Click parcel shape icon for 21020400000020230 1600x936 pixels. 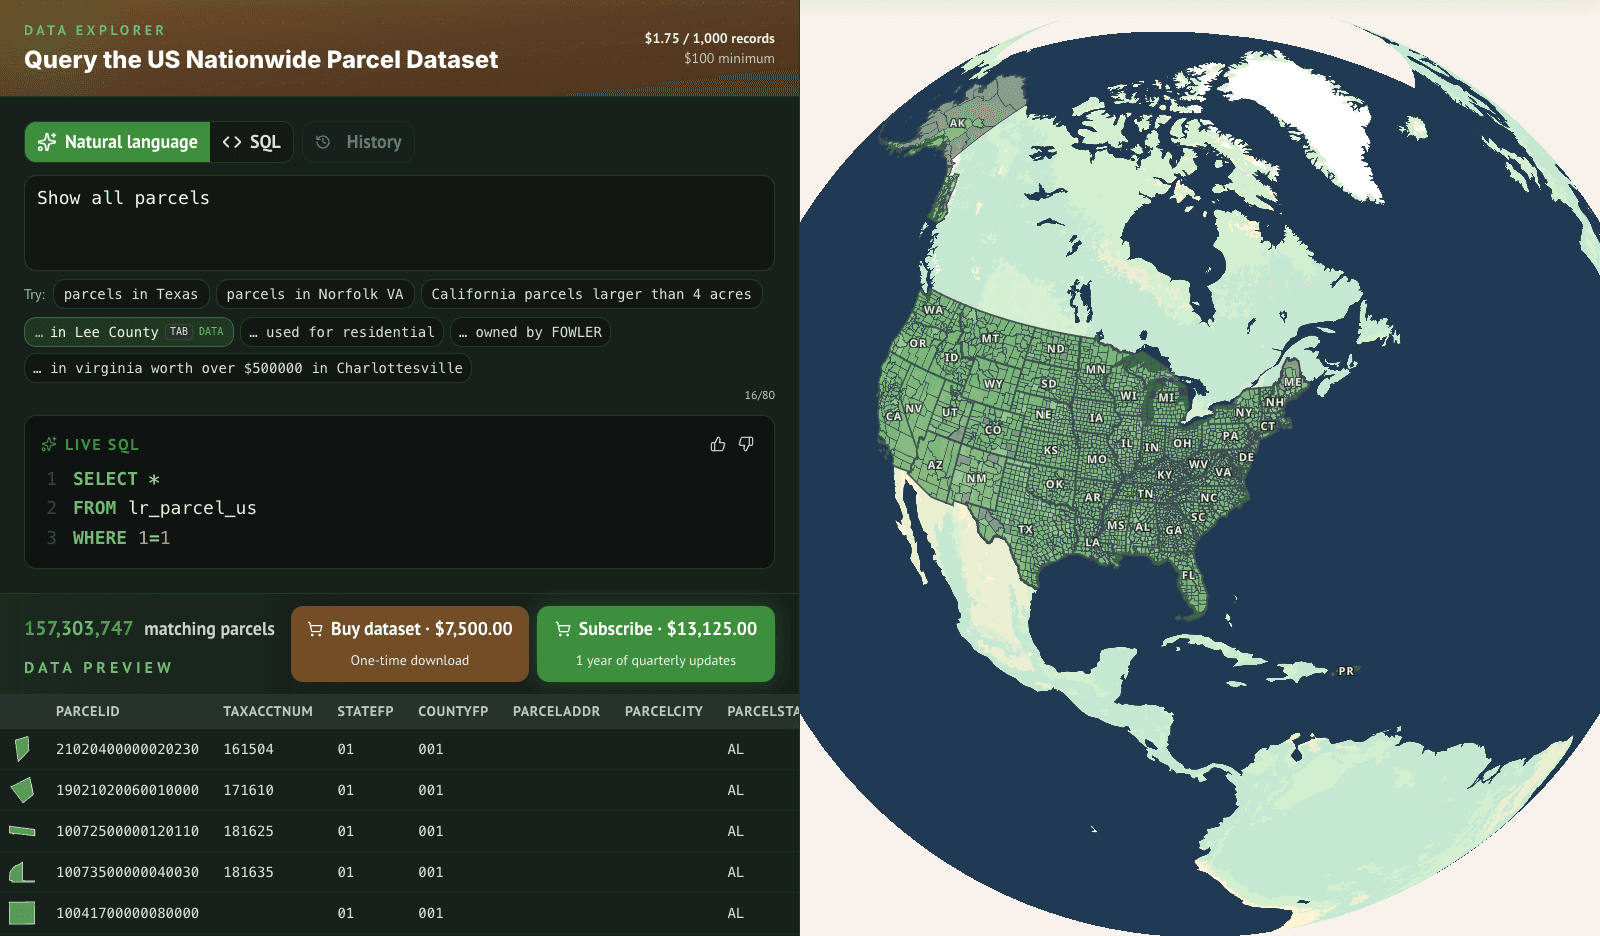coord(22,749)
